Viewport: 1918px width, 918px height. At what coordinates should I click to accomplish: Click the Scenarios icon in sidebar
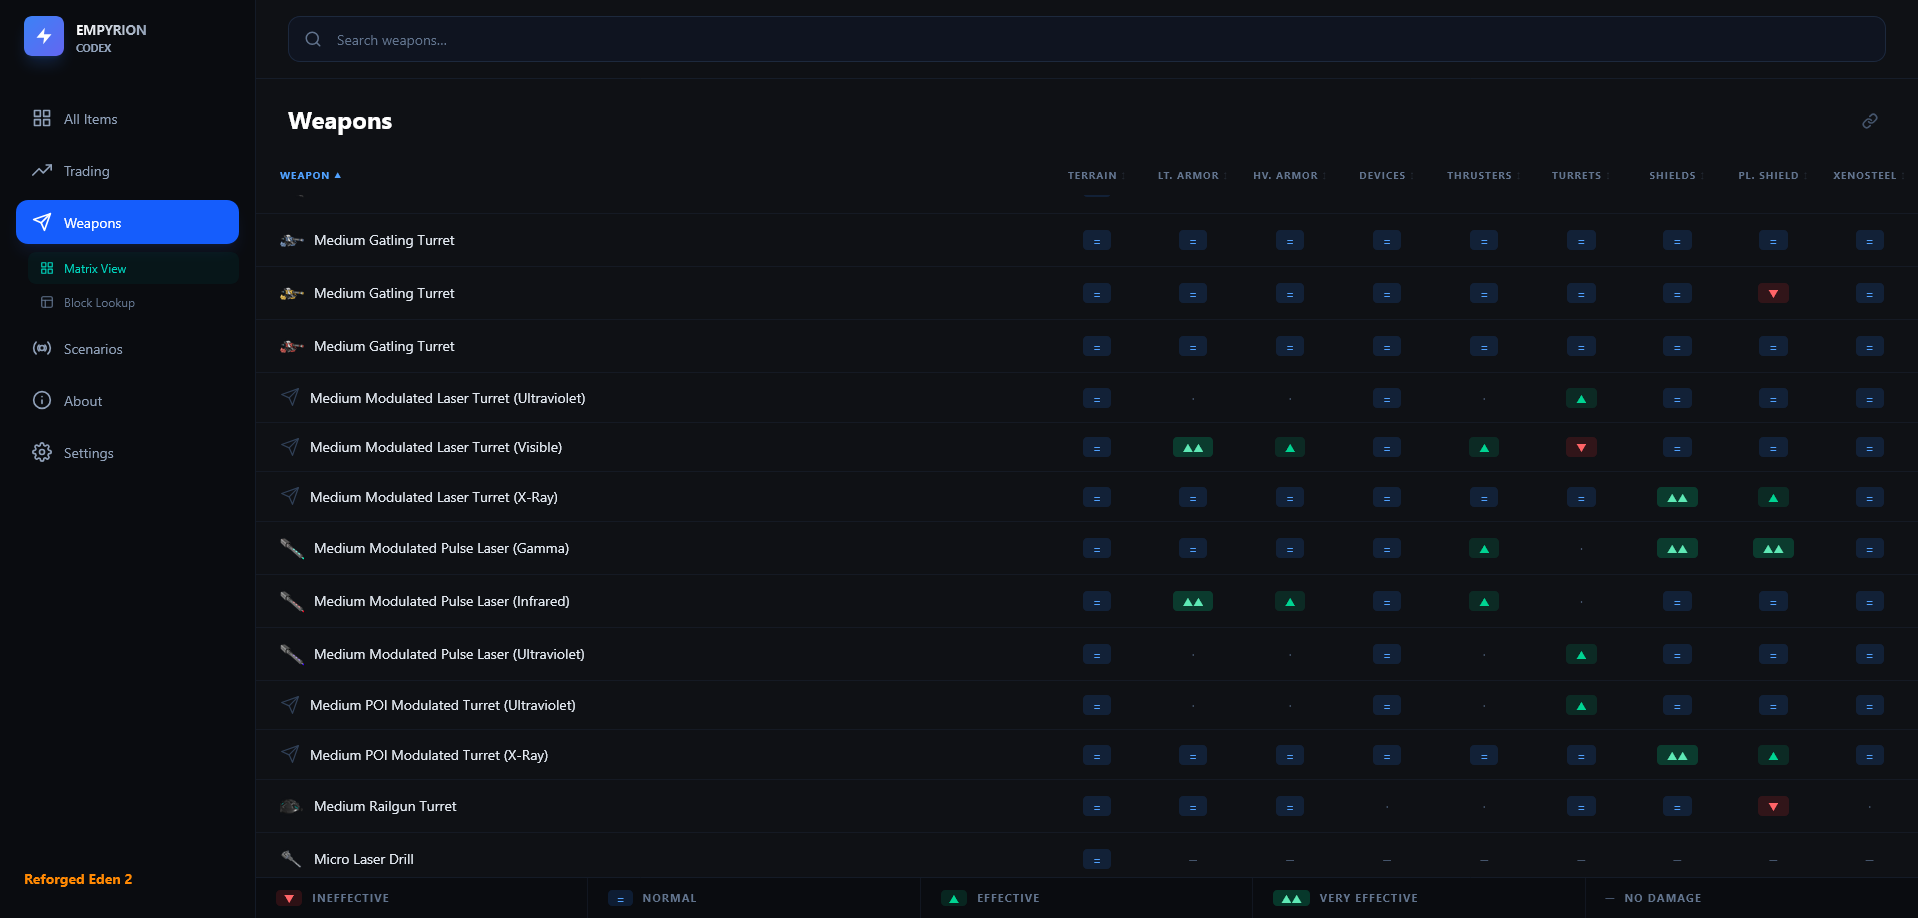(x=42, y=349)
